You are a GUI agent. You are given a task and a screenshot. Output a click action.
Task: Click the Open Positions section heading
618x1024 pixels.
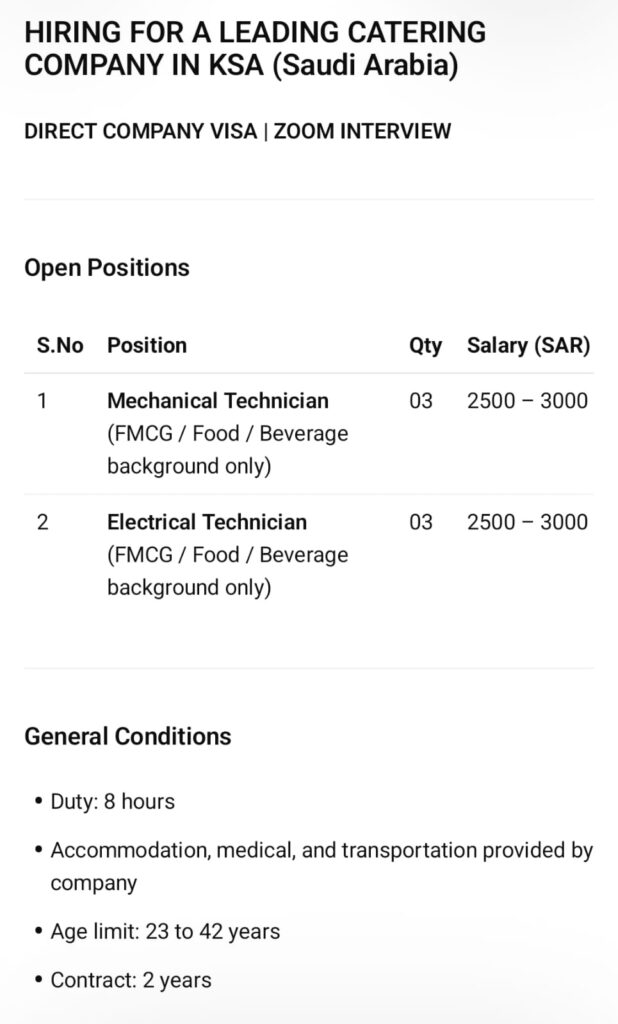(107, 268)
